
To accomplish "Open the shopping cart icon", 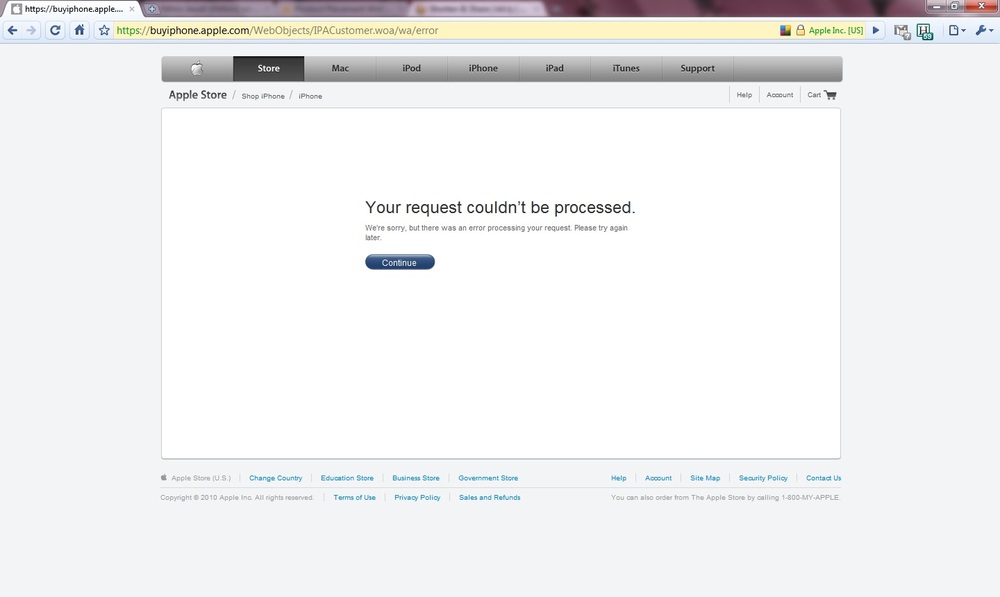I will point(830,95).
